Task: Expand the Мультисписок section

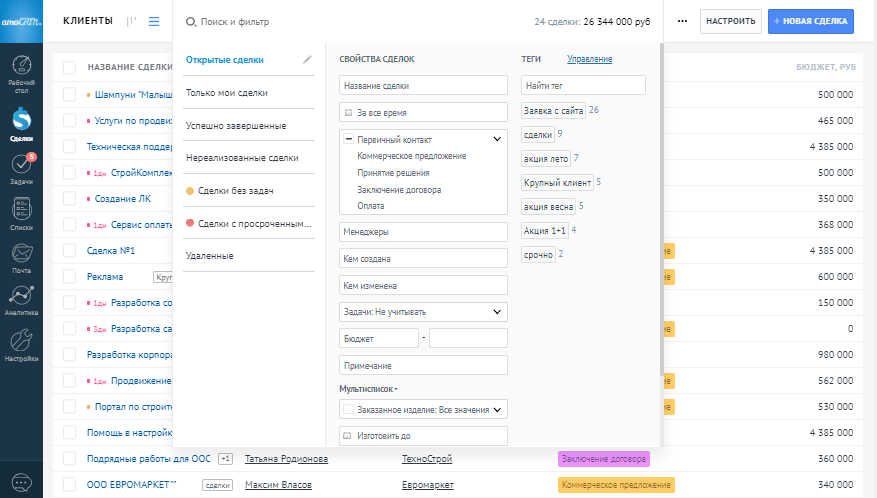Action: point(368,388)
